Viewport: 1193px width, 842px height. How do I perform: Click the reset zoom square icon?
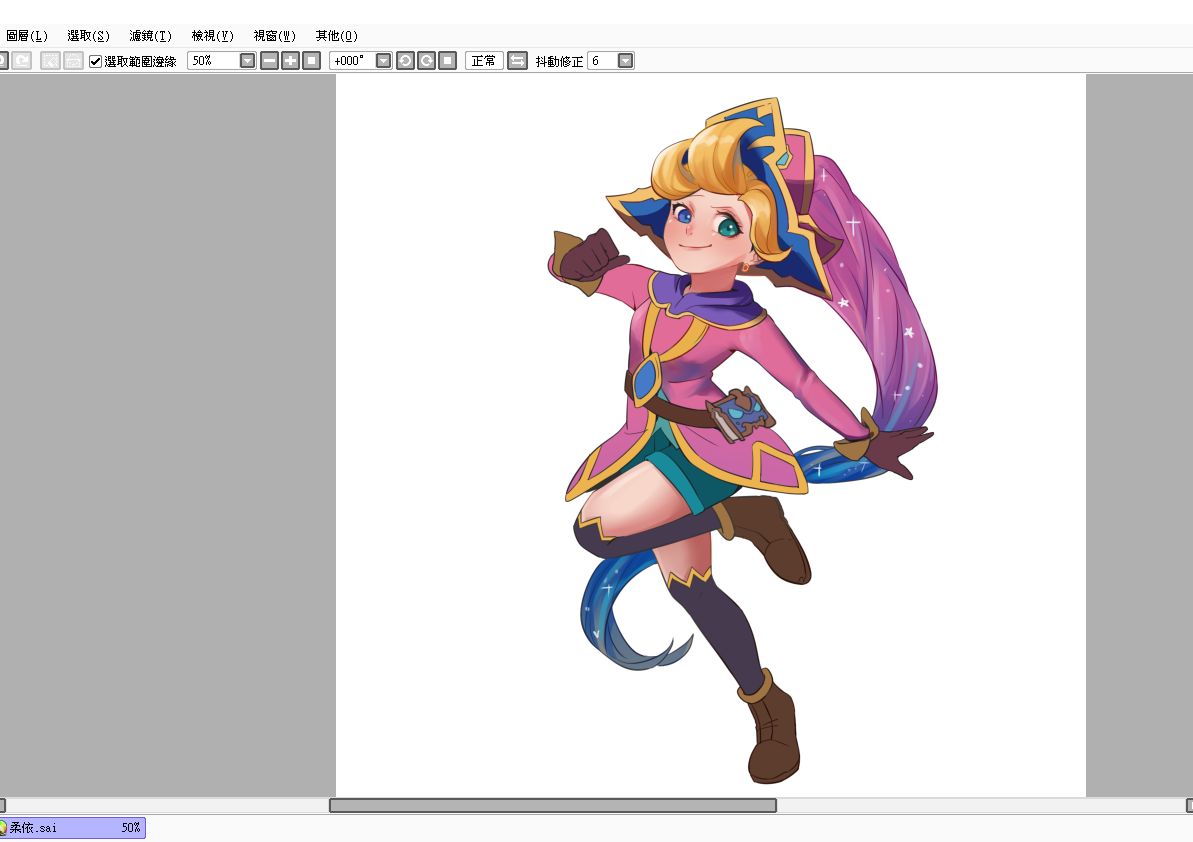tap(311, 61)
